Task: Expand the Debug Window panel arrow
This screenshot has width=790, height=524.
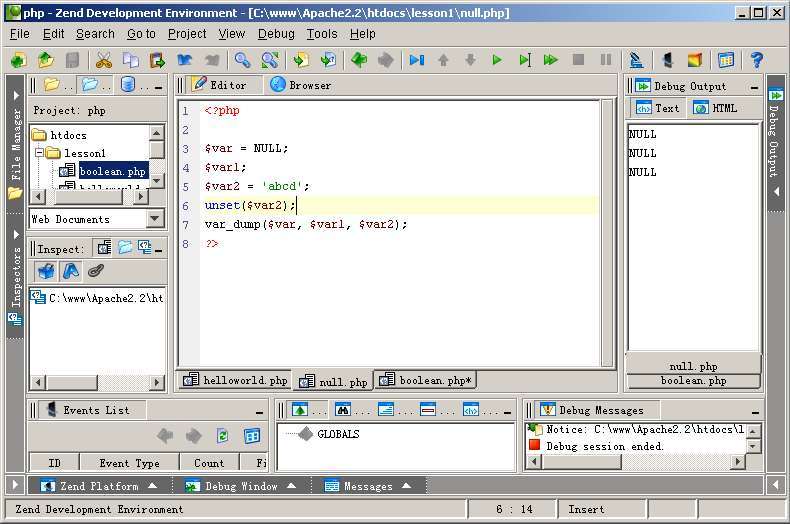Action: point(291,486)
